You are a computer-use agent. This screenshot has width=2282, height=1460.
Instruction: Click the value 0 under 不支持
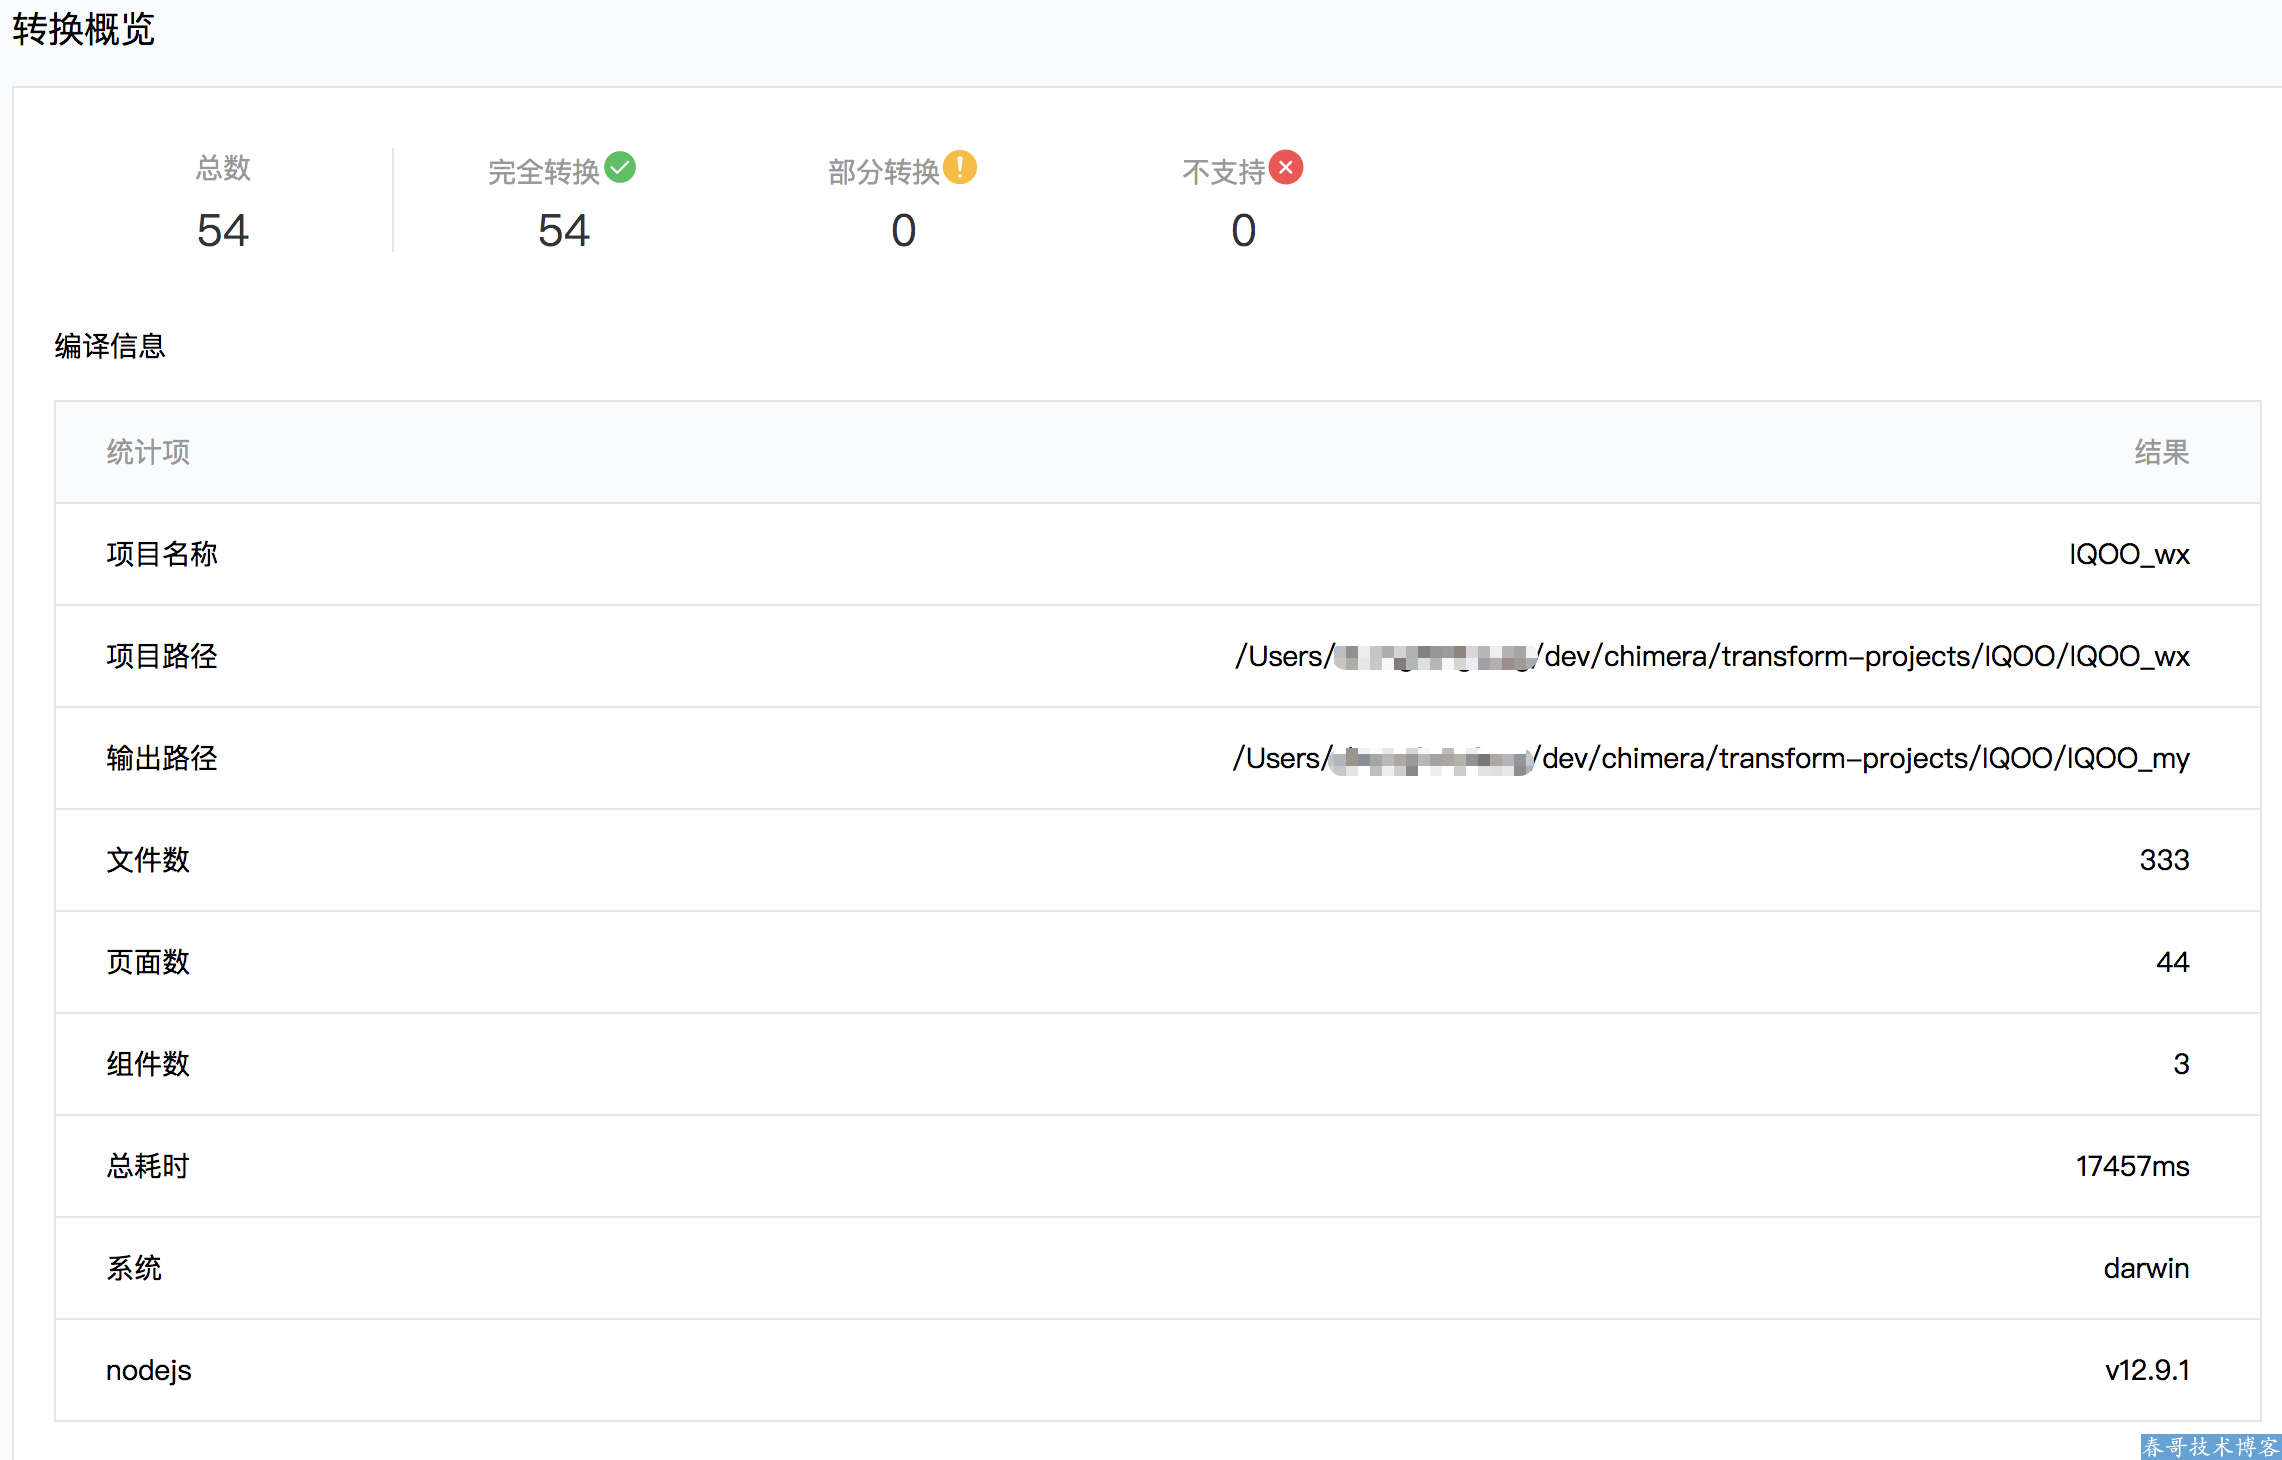[x=1244, y=231]
